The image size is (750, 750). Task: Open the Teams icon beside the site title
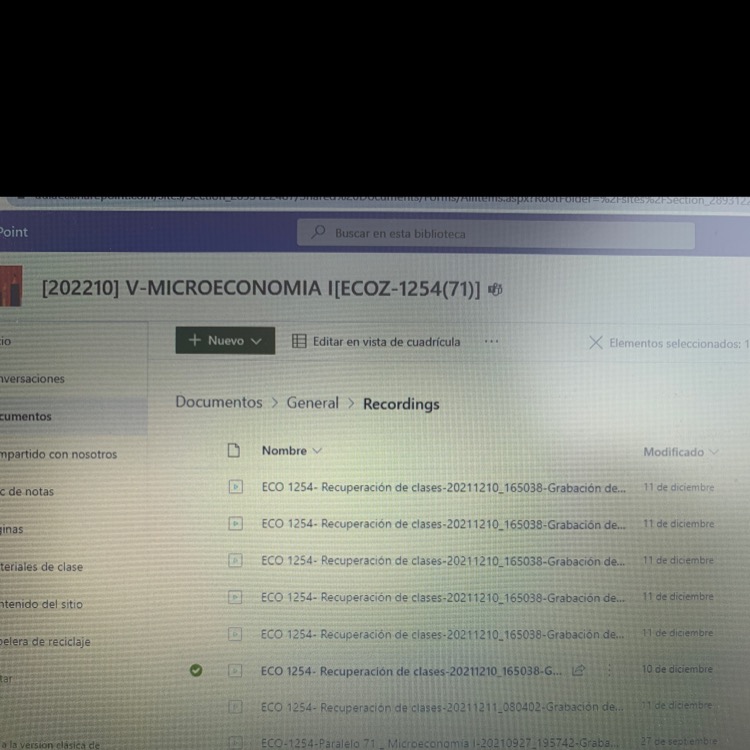tap(495, 290)
